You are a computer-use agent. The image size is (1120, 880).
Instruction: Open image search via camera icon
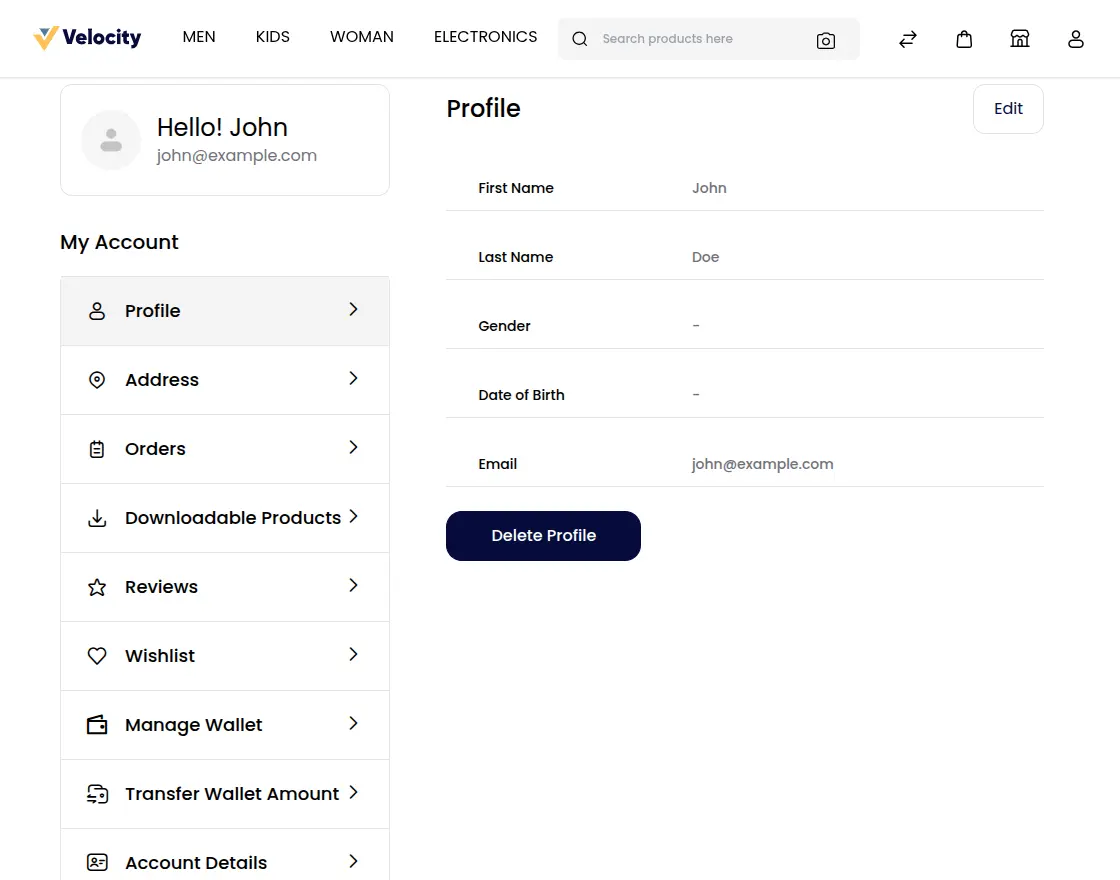click(826, 40)
